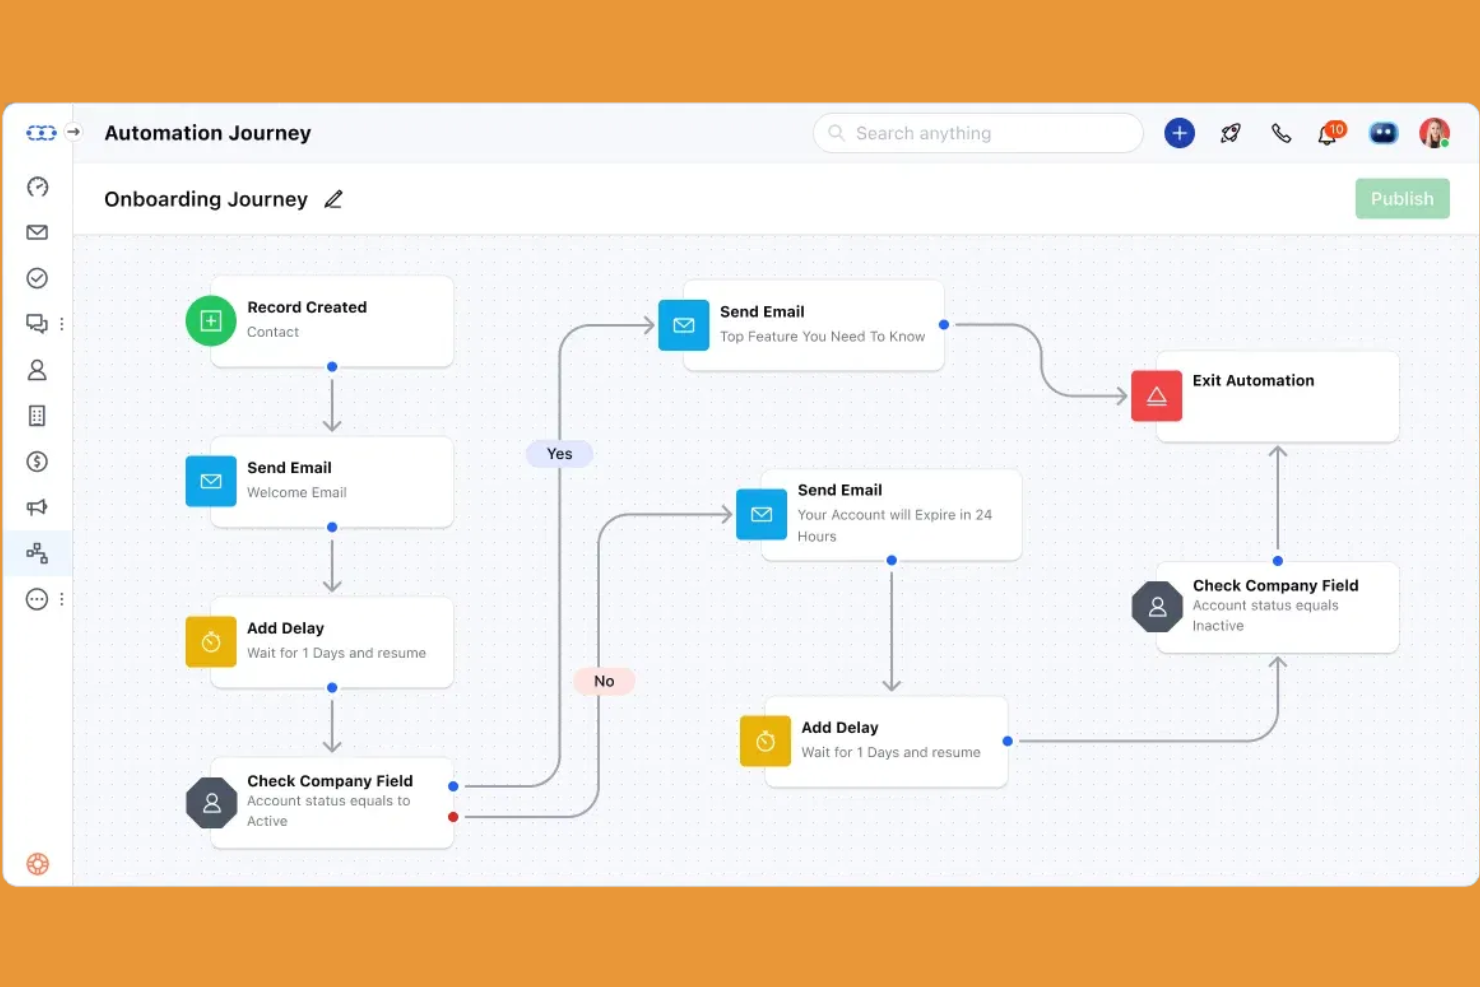The image size is (1480, 987).
Task: Open the campaigns megaphone icon
Action: [37, 507]
